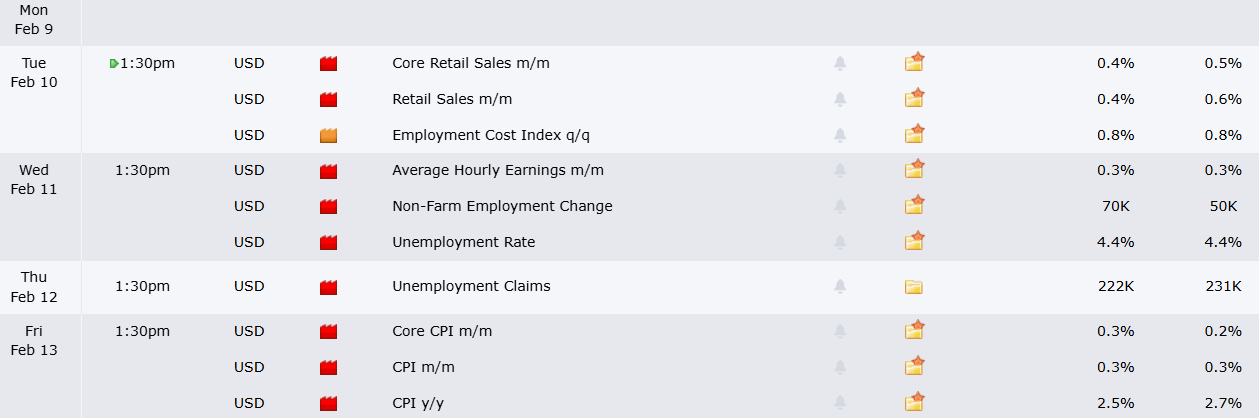Click orange impact icon for Employment Cost Index
This screenshot has height=418, width=1259.
click(328, 136)
